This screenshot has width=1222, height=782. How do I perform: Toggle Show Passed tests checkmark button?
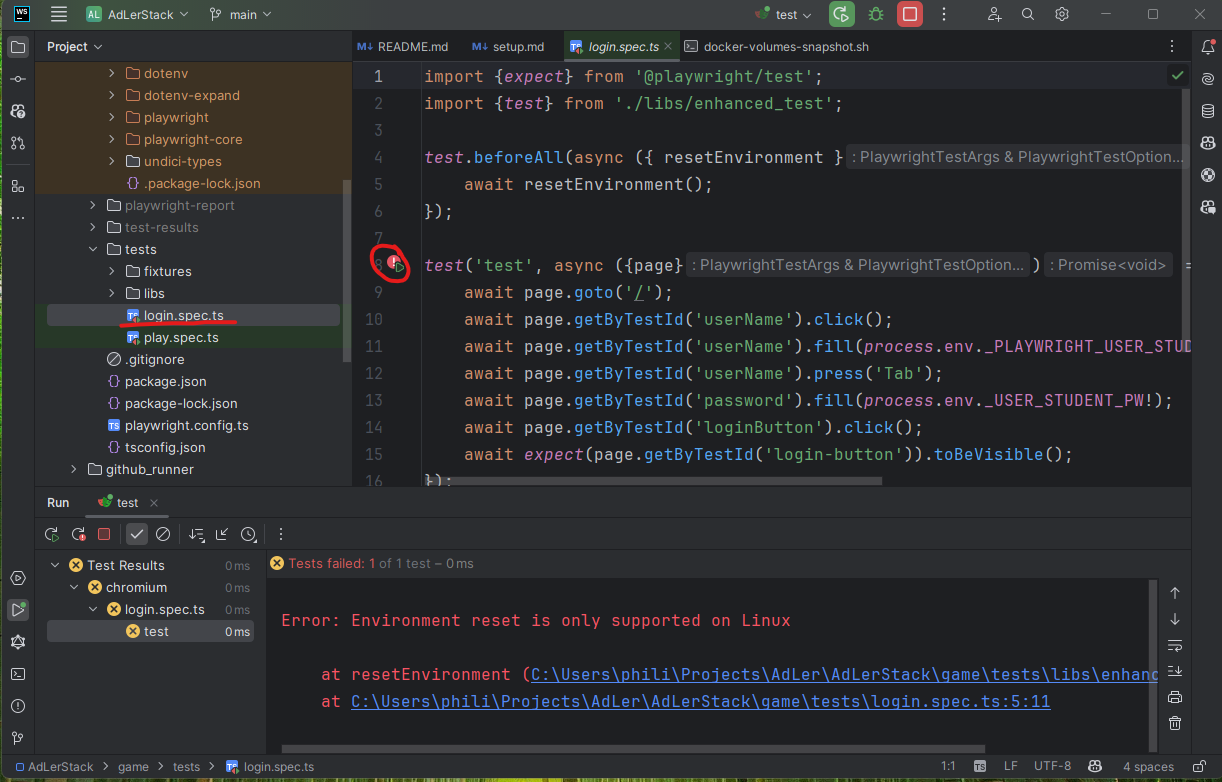(x=137, y=535)
